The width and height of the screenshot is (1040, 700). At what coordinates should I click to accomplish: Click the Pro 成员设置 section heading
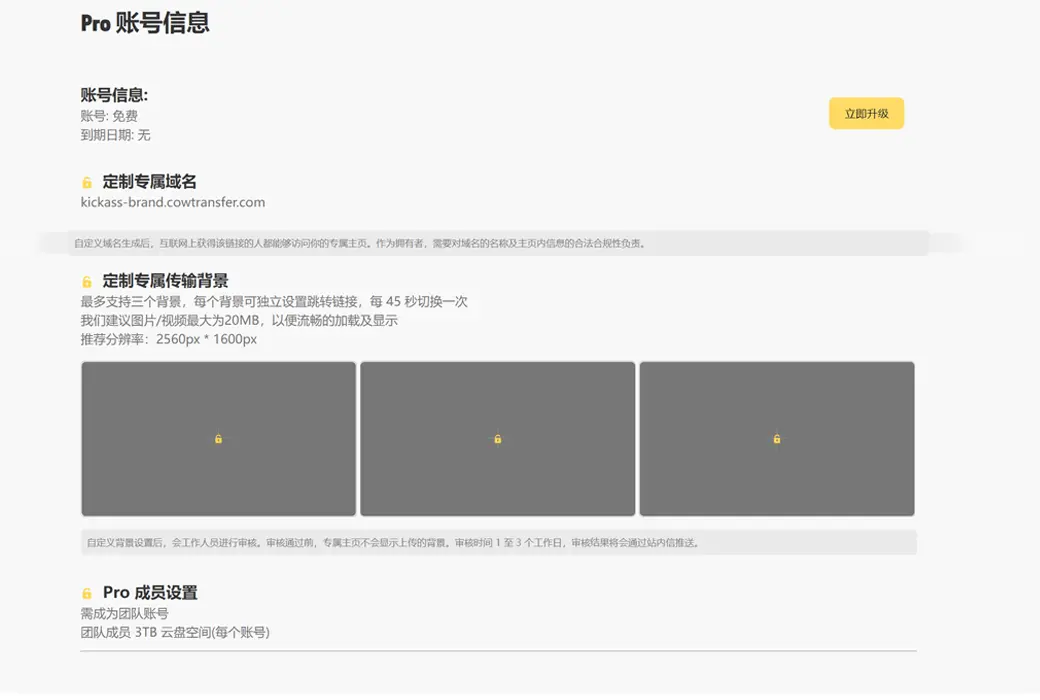(x=150, y=593)
